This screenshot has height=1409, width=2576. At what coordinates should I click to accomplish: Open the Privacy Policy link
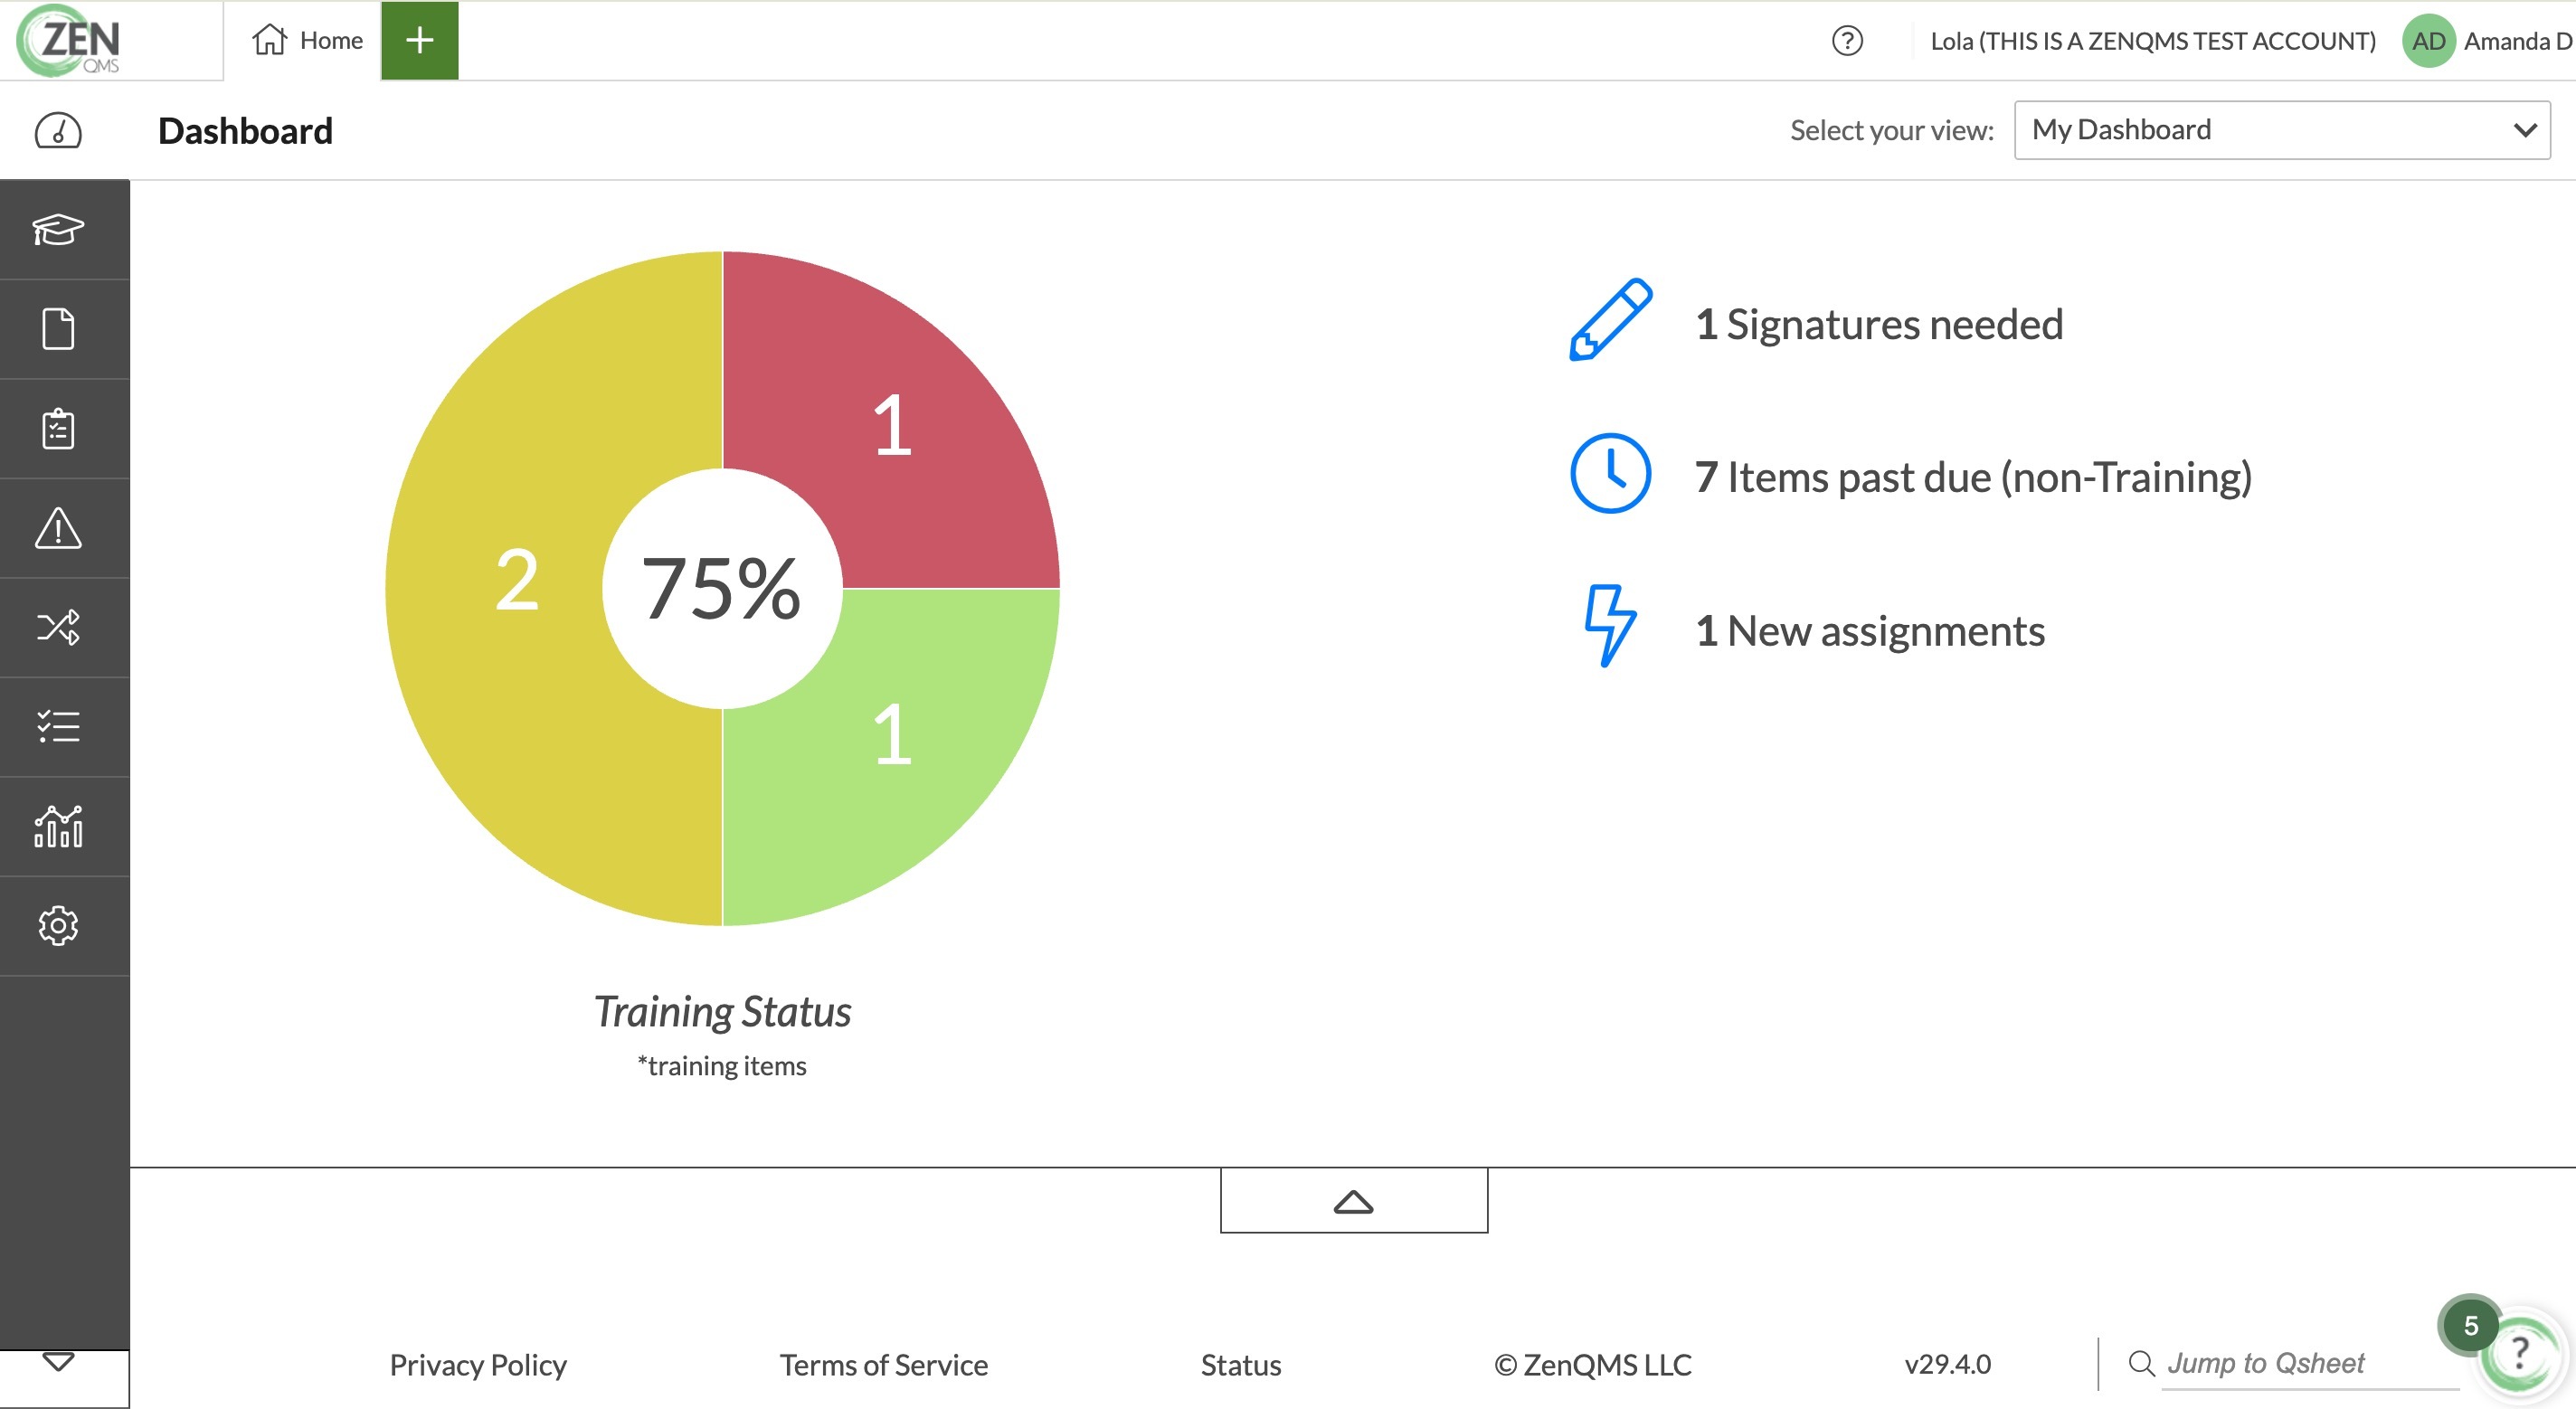coord(477,1364)
